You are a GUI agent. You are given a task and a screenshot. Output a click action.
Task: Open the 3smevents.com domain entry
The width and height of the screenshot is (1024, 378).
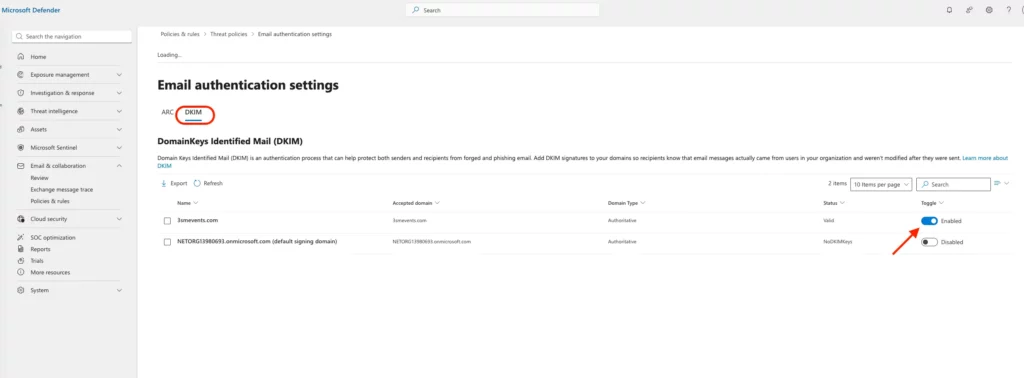pyautogui.click(x=197, y=221)
